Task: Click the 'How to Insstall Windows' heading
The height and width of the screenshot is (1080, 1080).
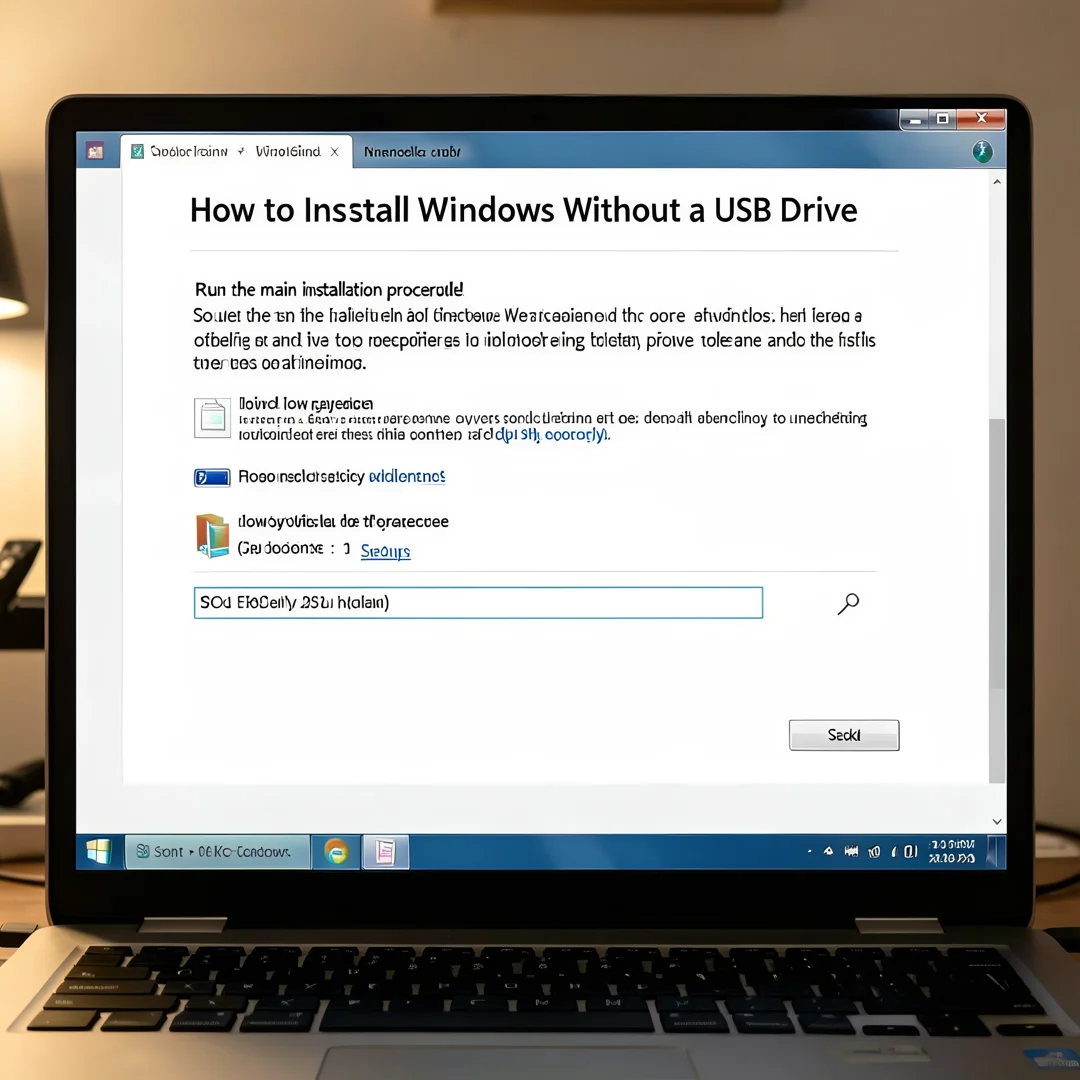Action: pos(523,210)
